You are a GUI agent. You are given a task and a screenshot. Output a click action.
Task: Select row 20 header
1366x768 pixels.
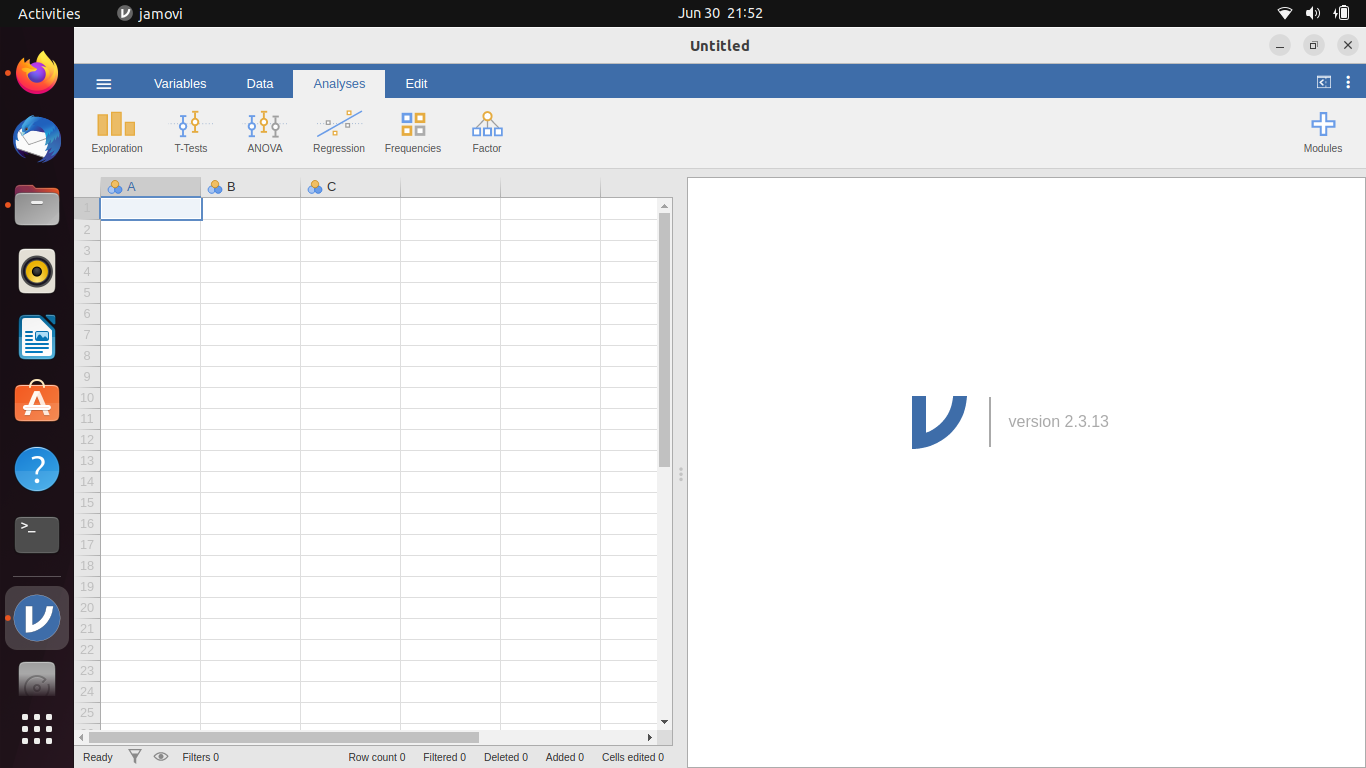click(x=87, y=608)
